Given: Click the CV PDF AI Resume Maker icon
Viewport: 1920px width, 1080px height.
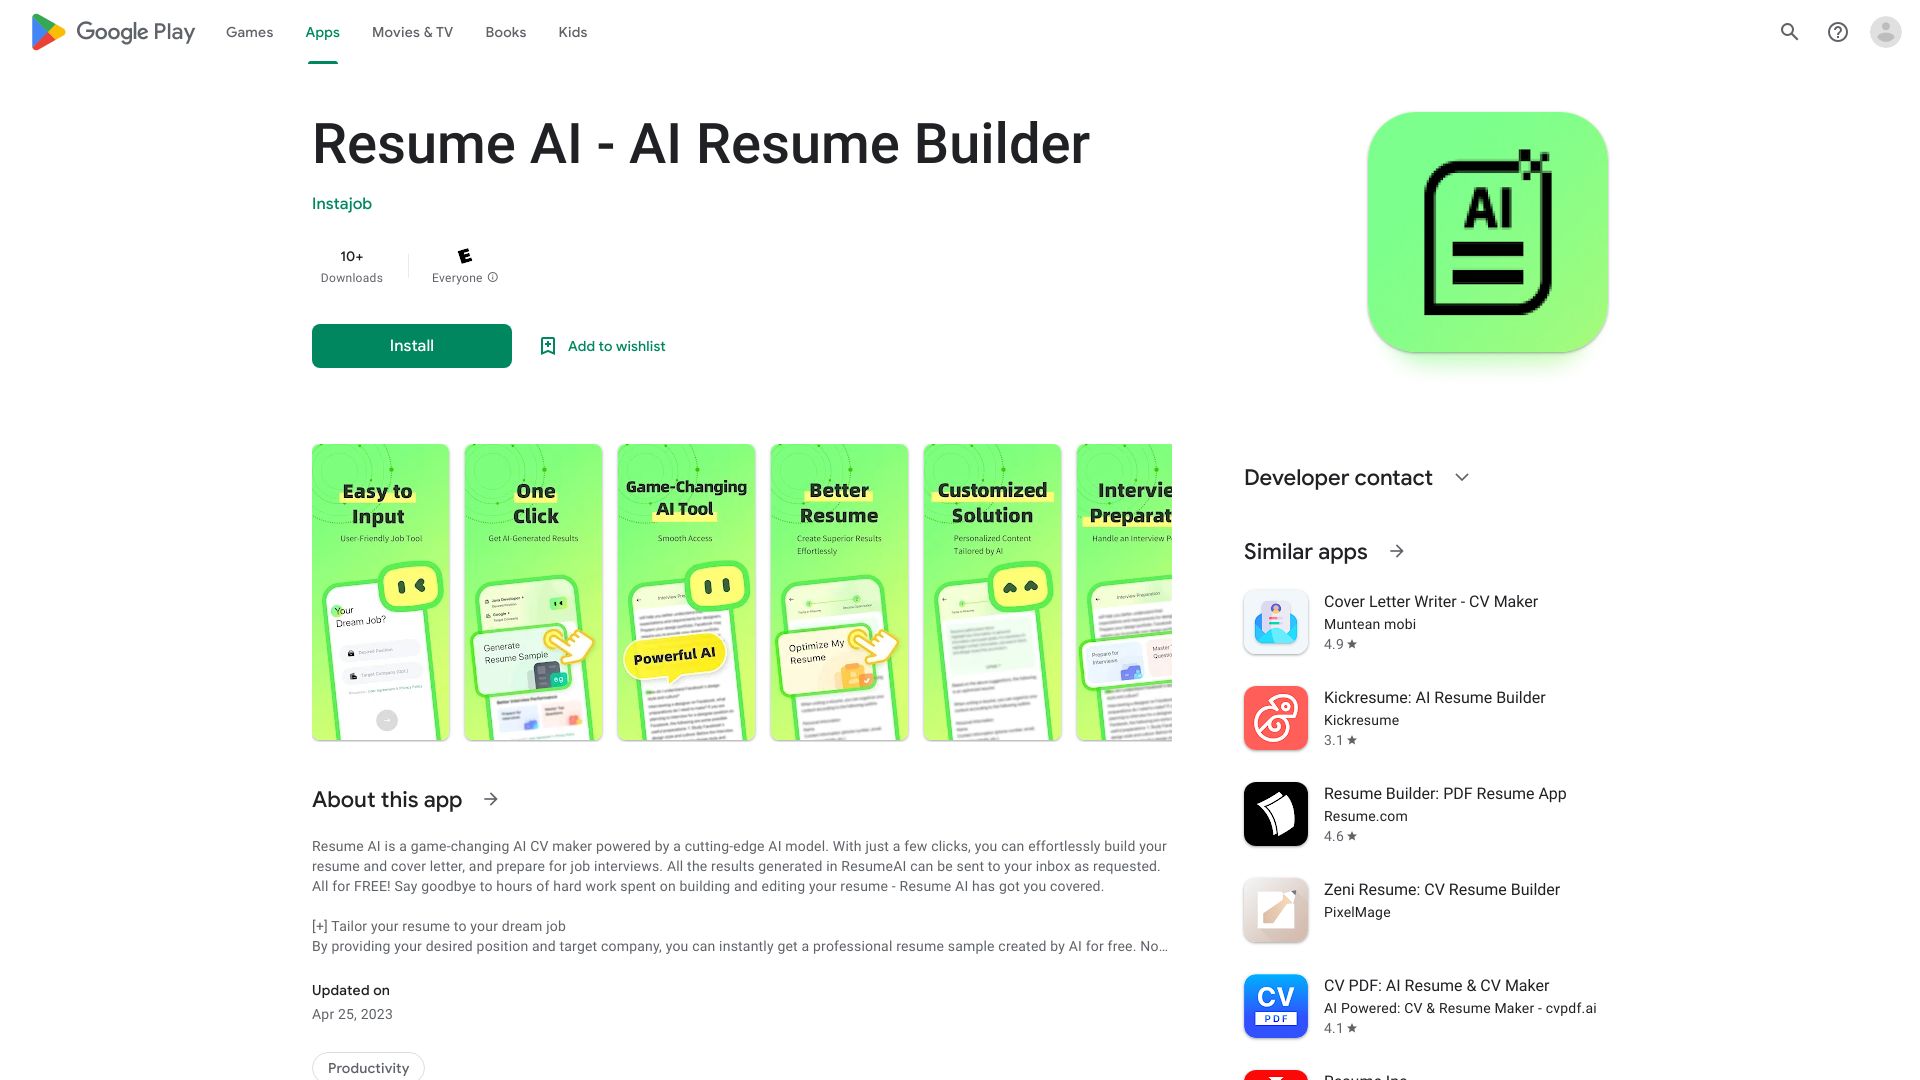Looking at the screenshot, I should point(1274,1005).
